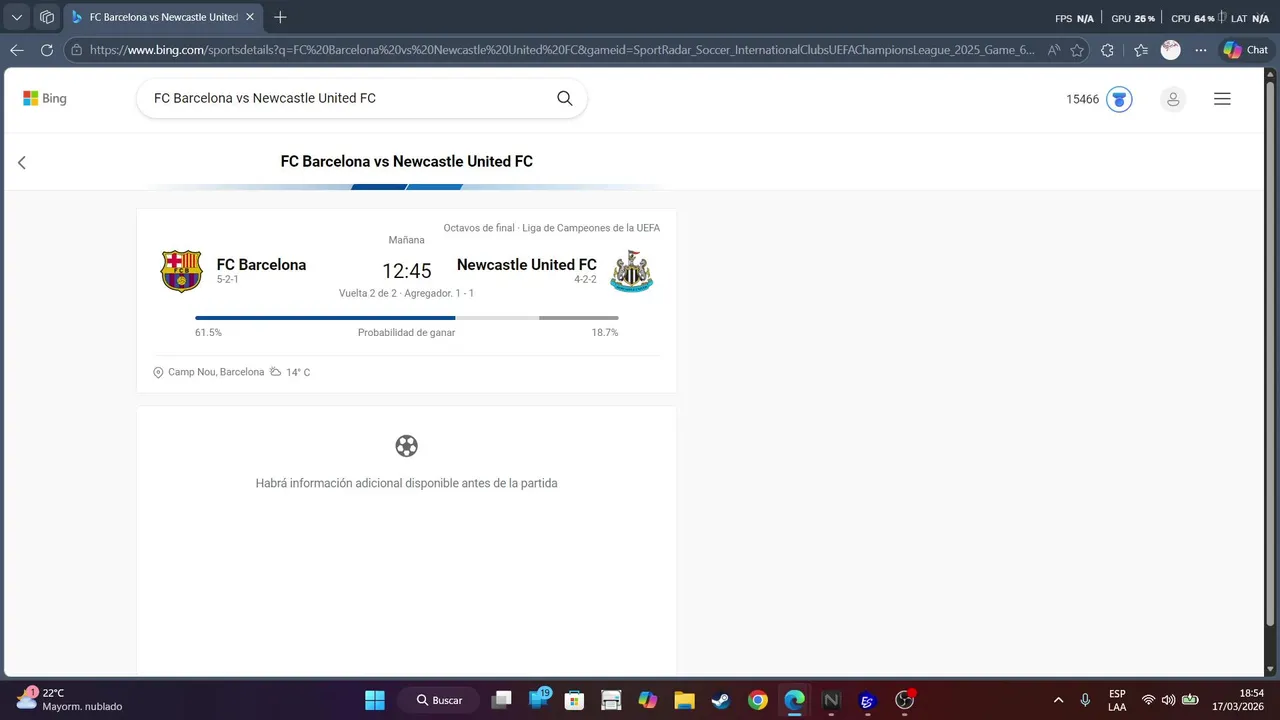
Task: Click the 18.7% win probability value
Action: [x=605, y=332]
